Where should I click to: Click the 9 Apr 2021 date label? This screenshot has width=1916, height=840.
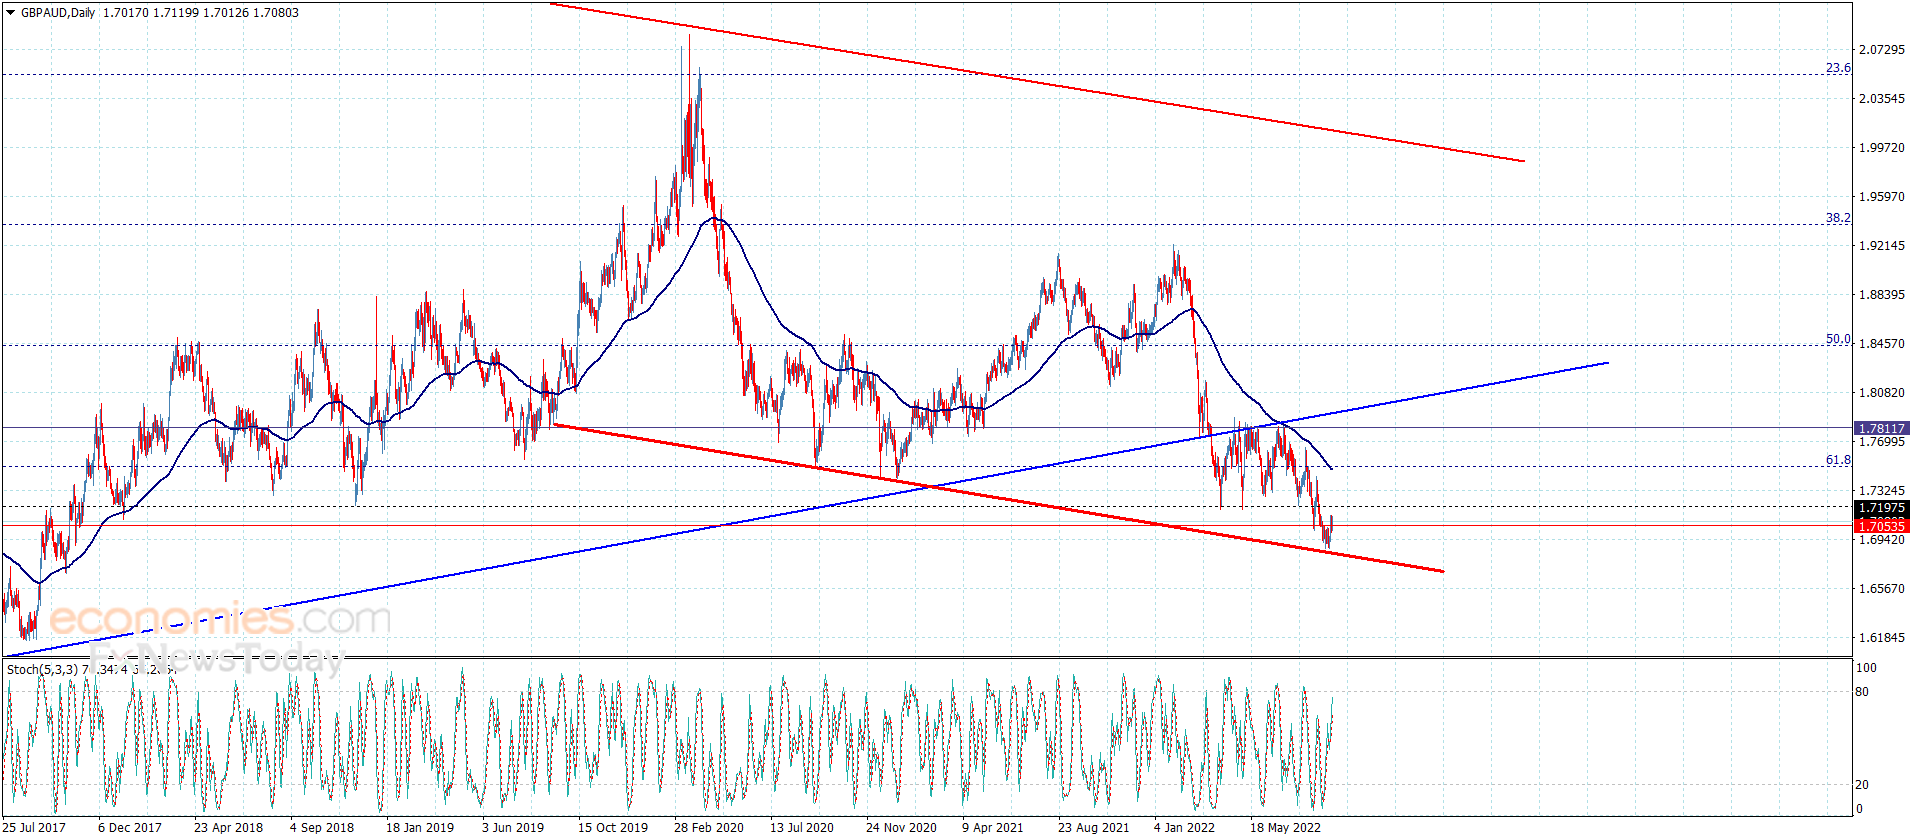tap(993, 827)
